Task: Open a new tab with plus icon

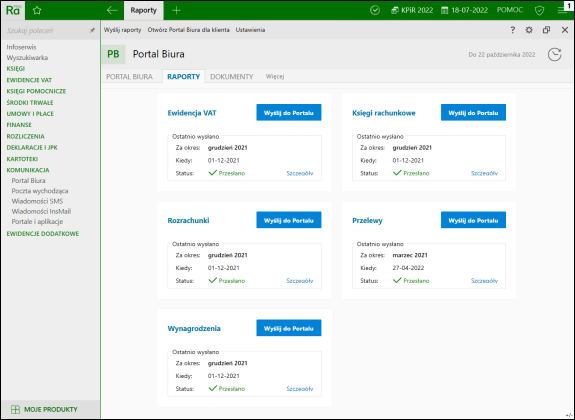Action: pos(176,11)
